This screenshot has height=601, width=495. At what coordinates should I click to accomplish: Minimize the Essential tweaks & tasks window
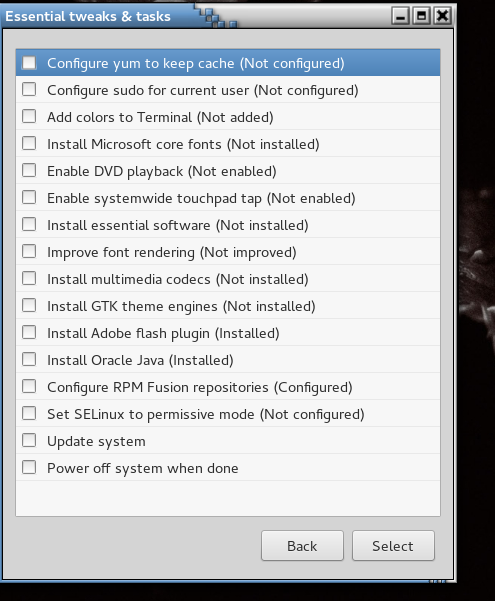click(400, 16)
